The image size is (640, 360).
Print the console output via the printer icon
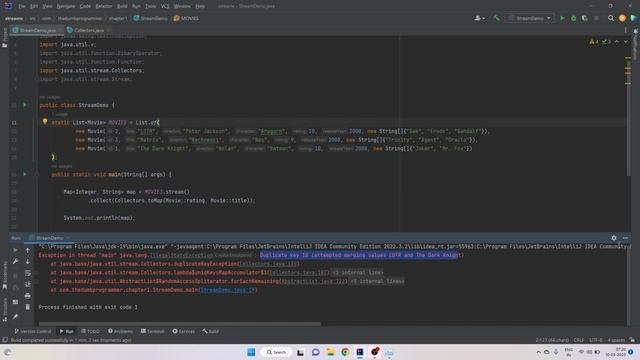click(x=28, y=296)
